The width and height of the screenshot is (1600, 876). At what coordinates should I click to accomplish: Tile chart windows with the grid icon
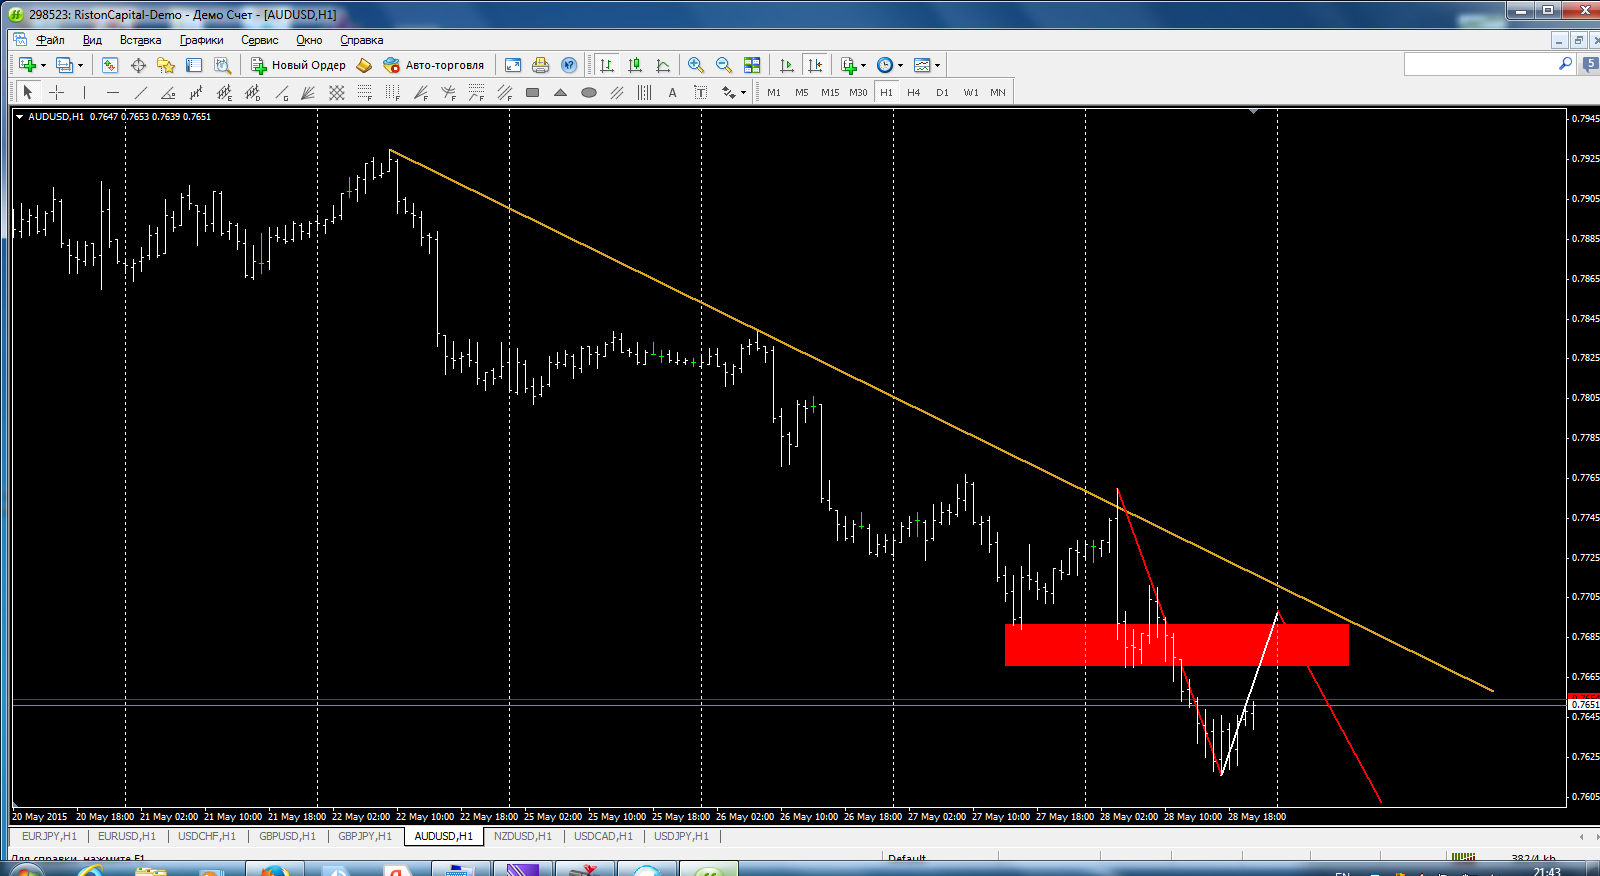(752, 65)
